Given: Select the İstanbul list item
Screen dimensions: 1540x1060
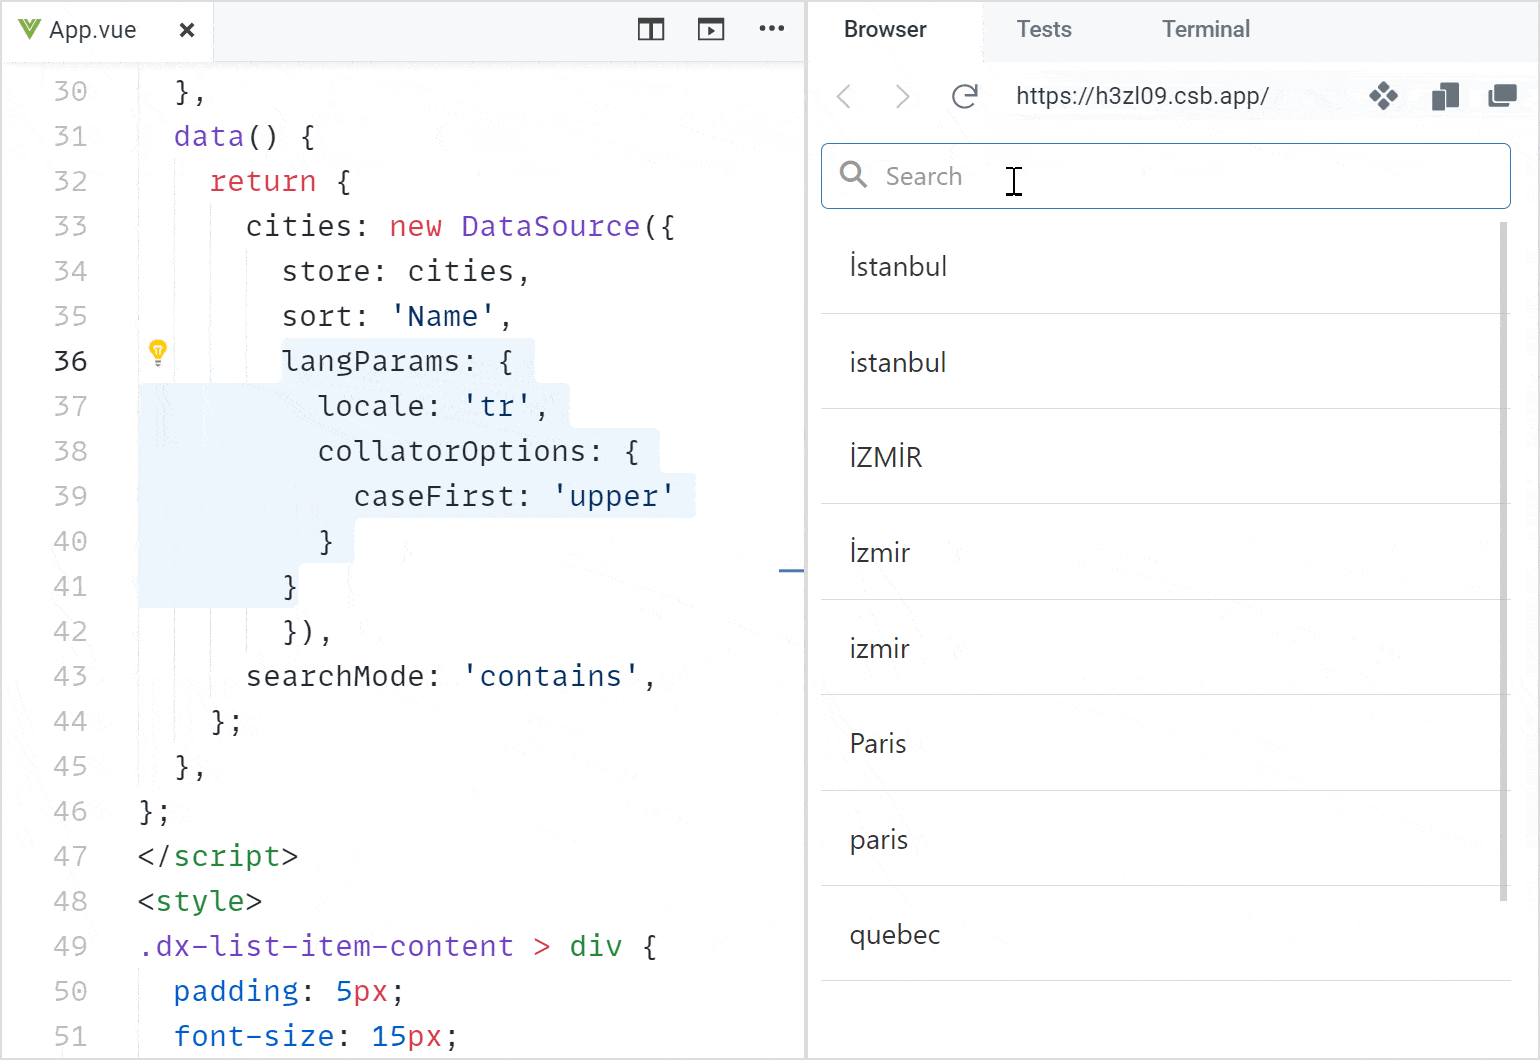Looking at the screenshot, I should coord(1100,266).
